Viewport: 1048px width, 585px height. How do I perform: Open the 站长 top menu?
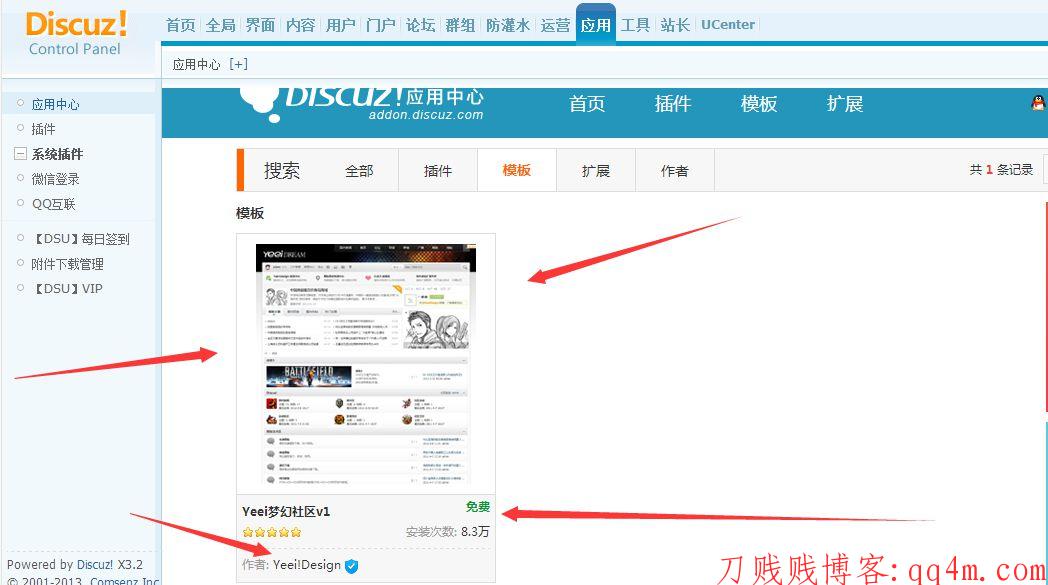coord(675,25)
